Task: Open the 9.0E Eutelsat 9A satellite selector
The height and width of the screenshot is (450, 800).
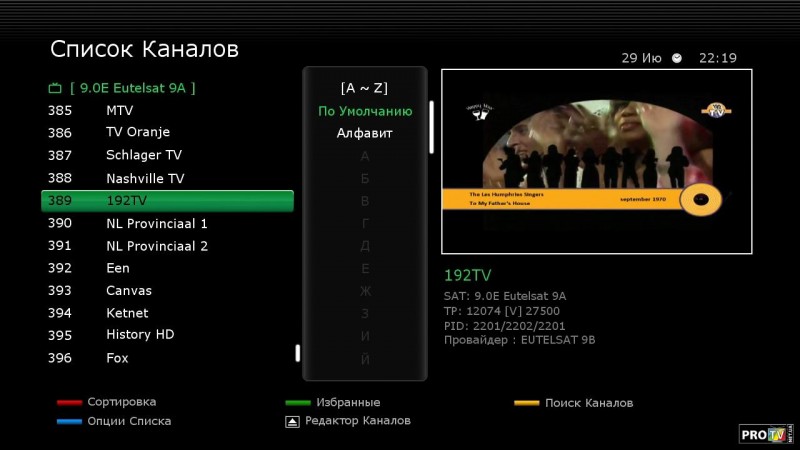Action: [132, 88]
